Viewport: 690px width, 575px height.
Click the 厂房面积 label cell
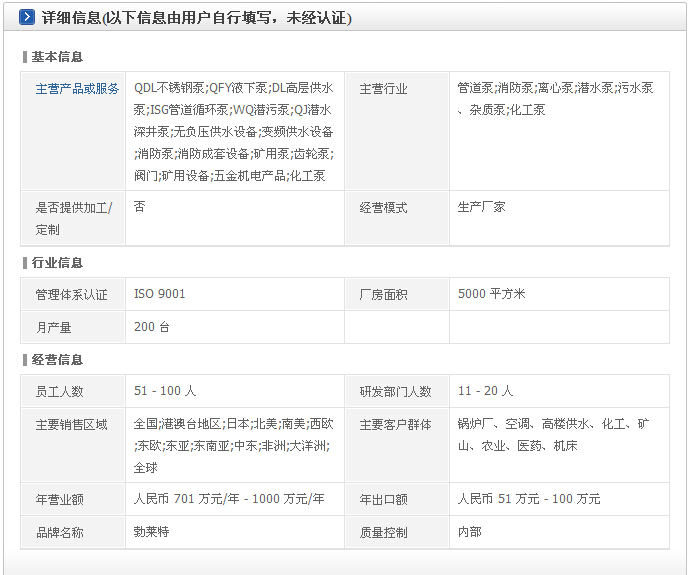(384, 295)
